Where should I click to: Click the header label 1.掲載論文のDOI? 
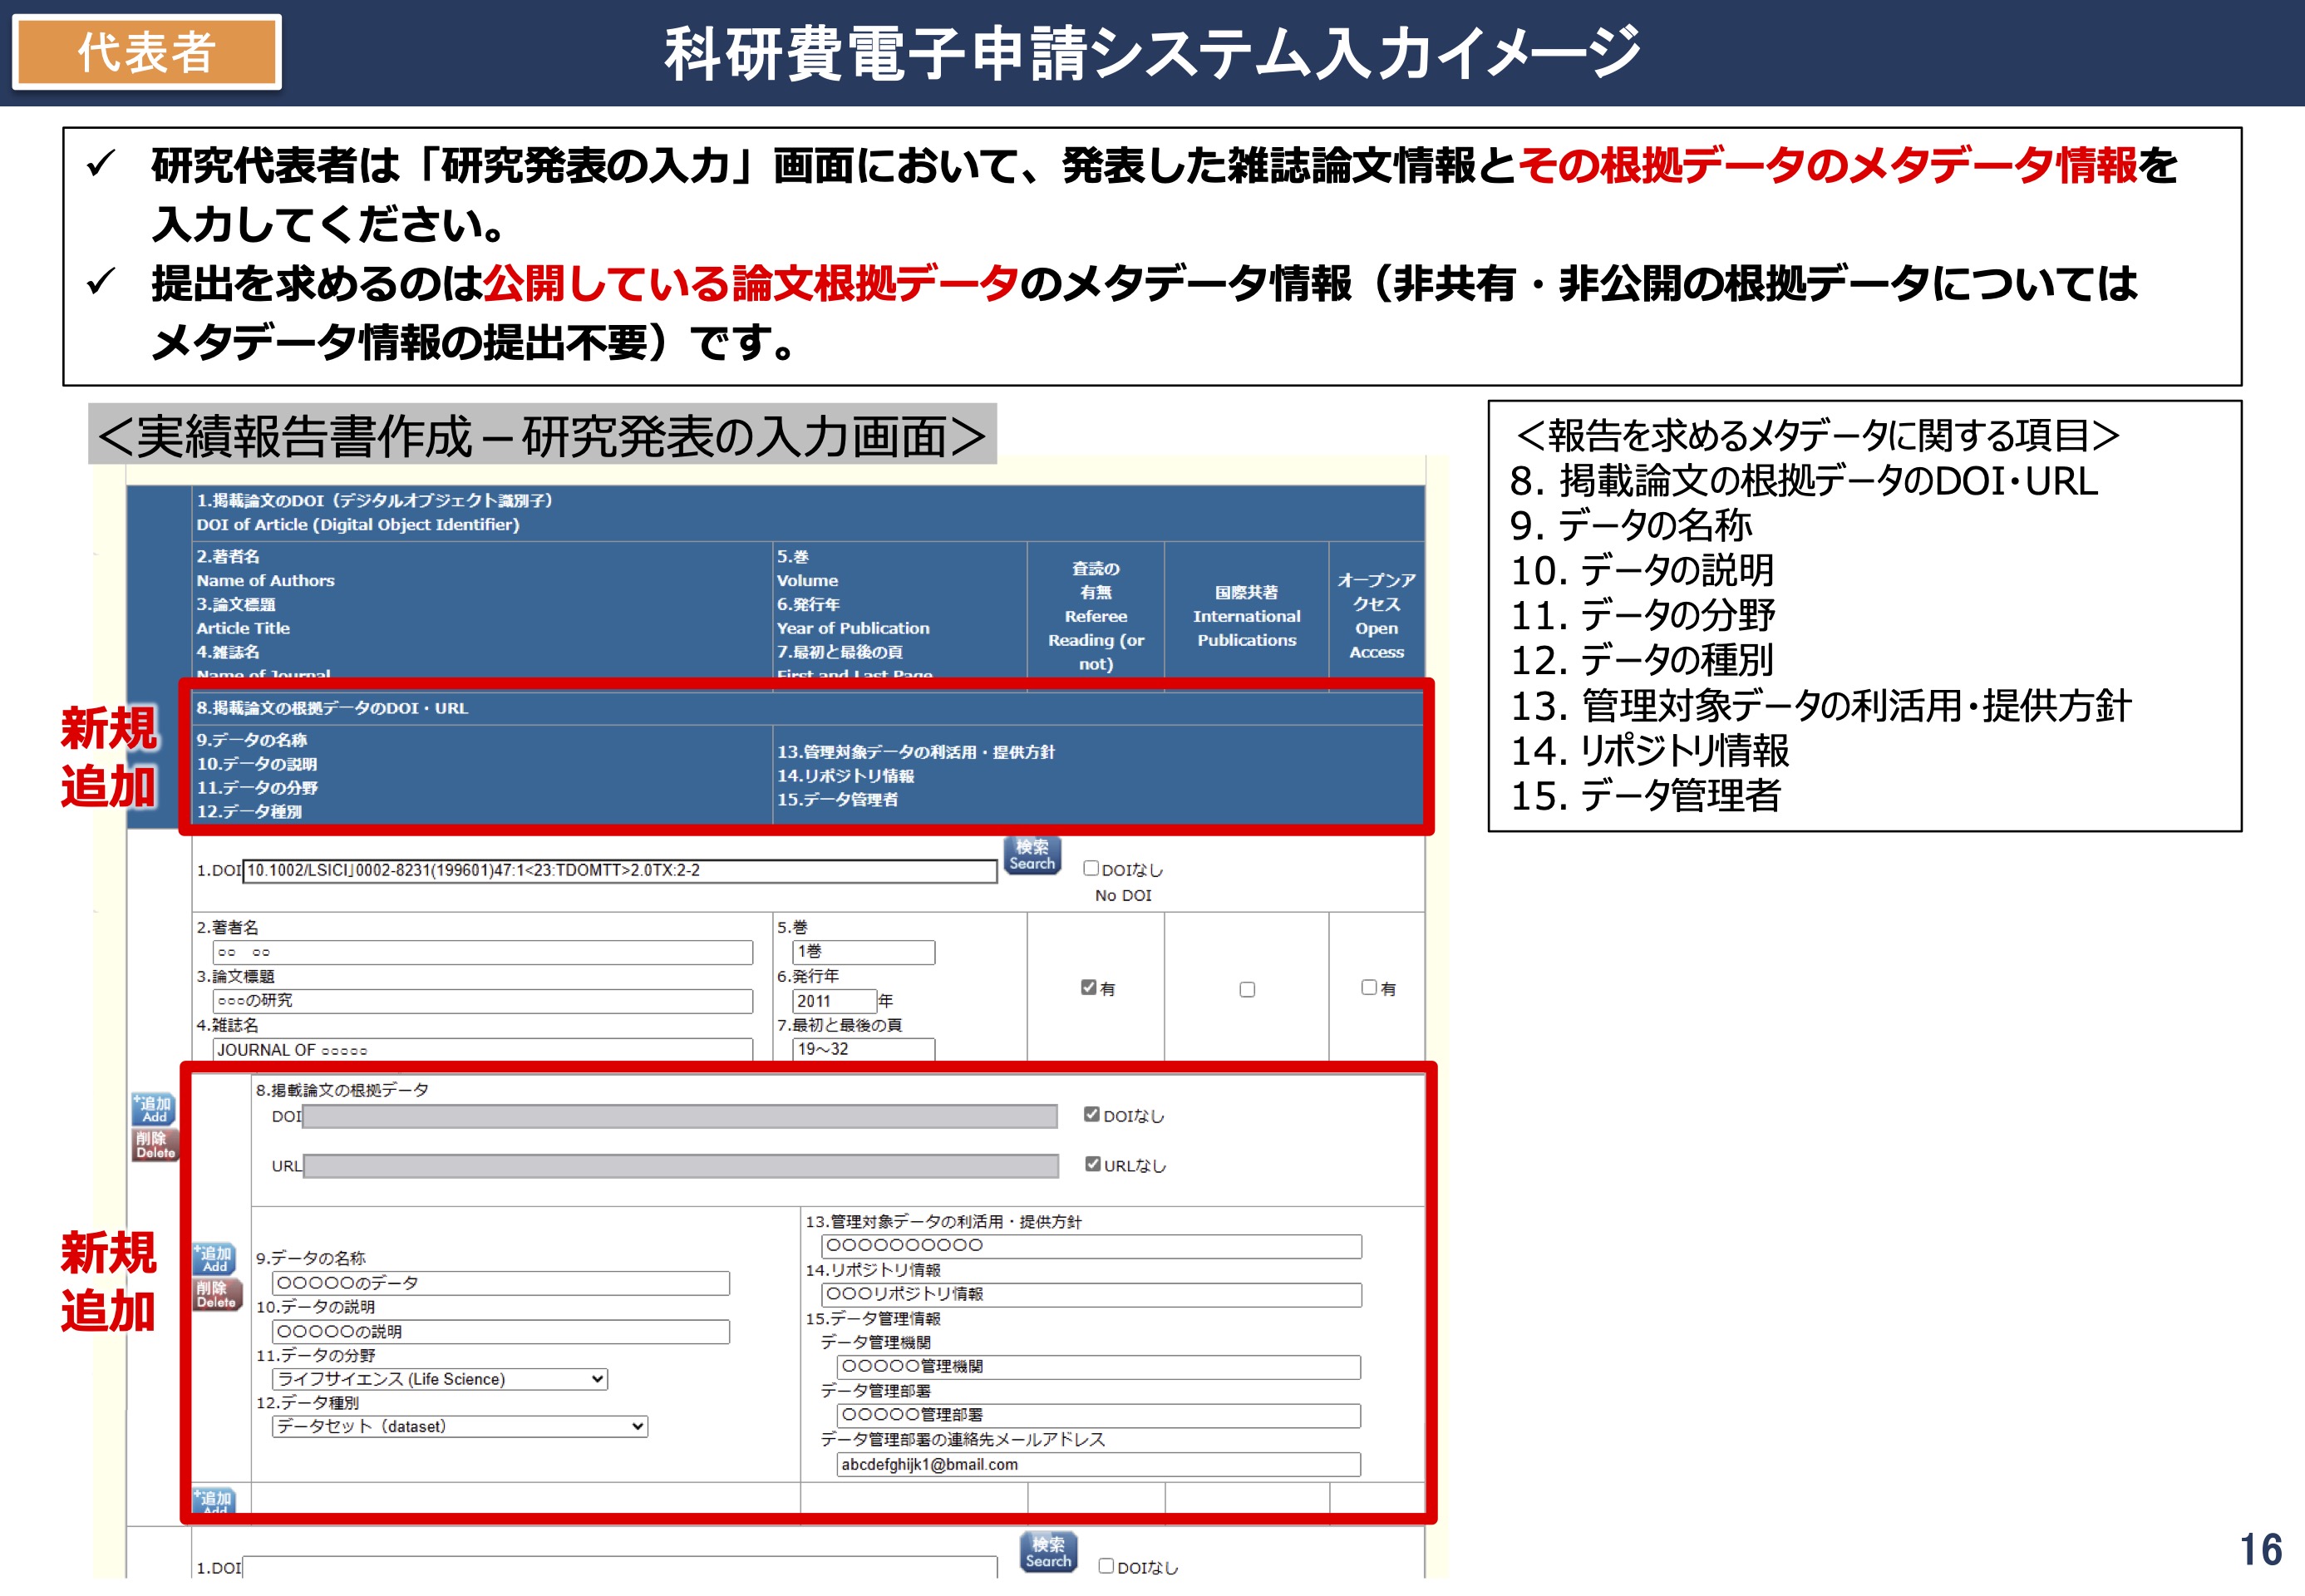tap(374, 500)
